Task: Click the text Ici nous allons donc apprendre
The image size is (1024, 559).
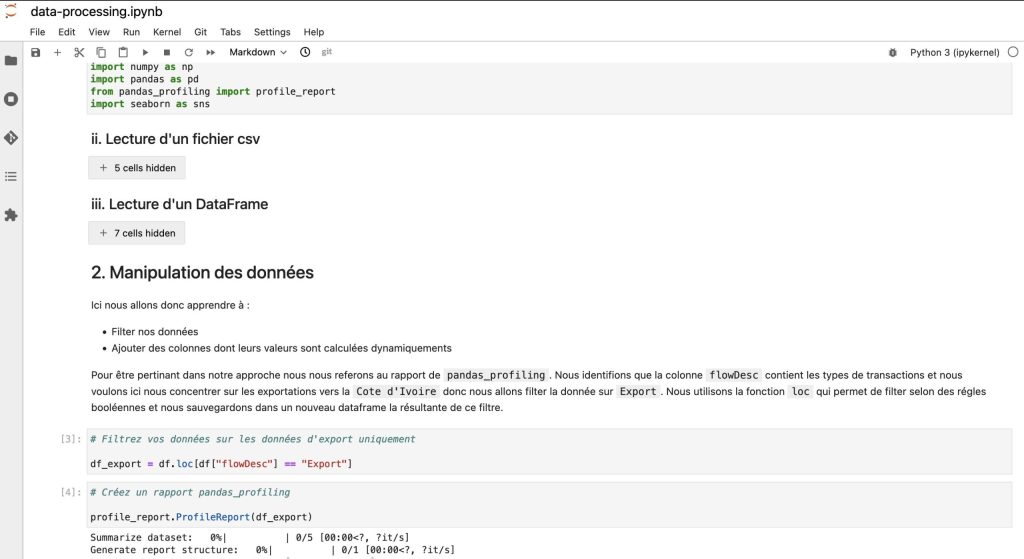Action: tap(170, 305)
